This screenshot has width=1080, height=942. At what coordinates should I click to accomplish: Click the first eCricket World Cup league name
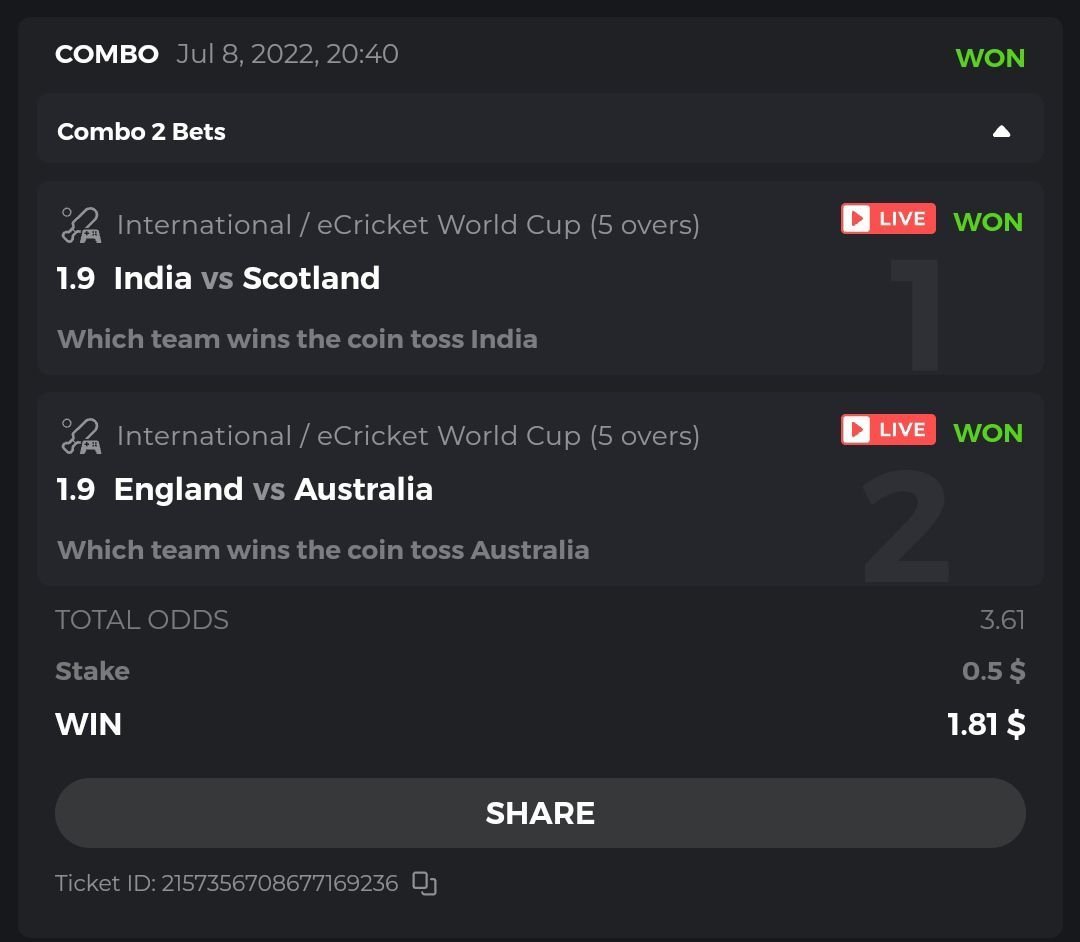click(x=408, y=225)
